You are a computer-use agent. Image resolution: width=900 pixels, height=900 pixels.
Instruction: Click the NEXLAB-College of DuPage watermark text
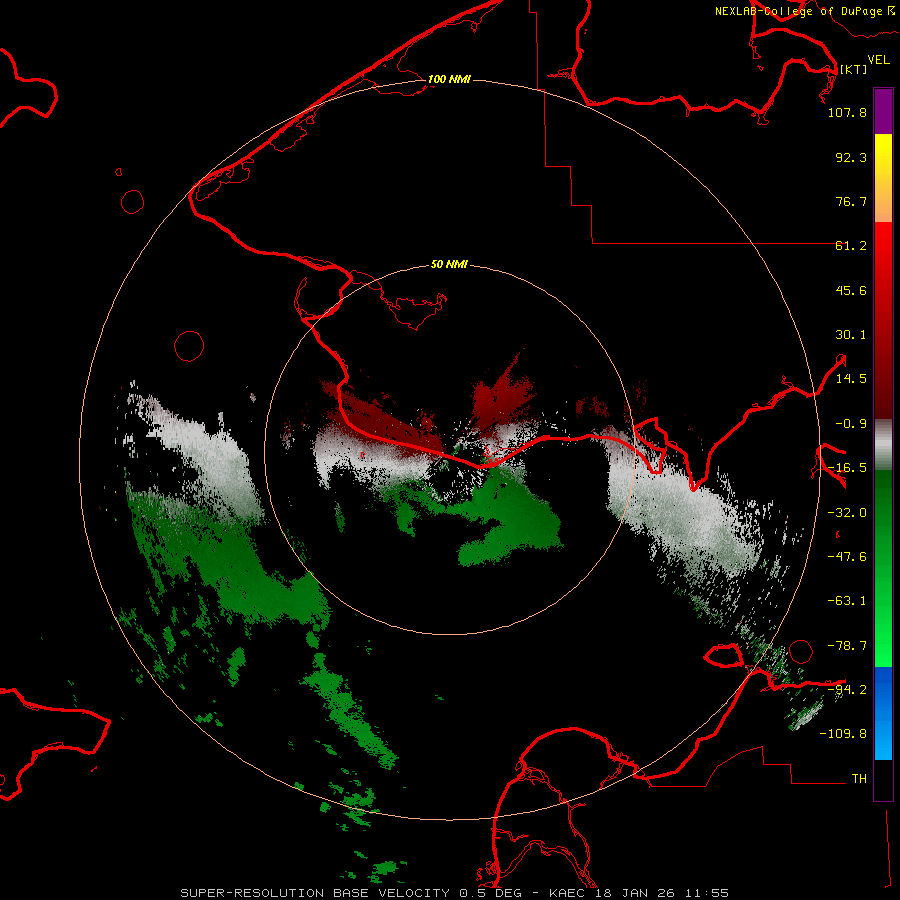[804, 11]
